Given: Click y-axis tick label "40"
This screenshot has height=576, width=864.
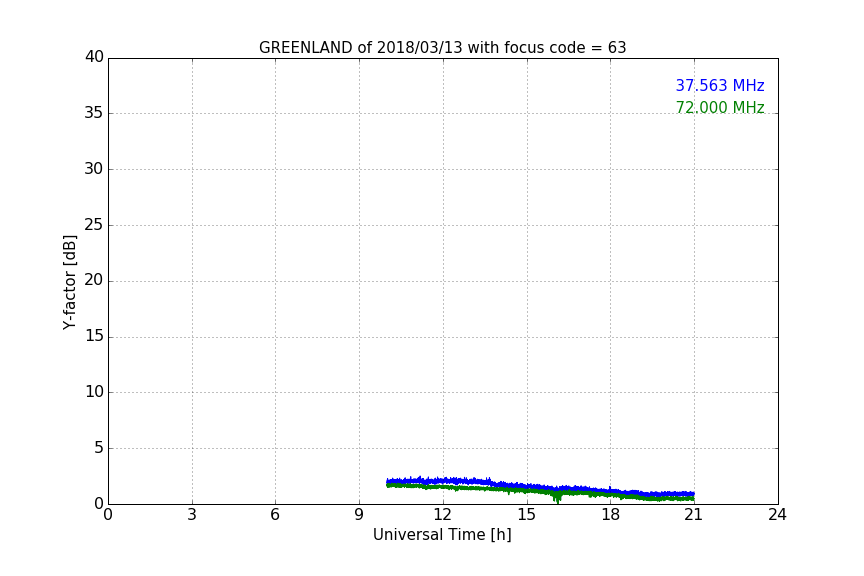Looking at the screenshot, I should (94, 57).
